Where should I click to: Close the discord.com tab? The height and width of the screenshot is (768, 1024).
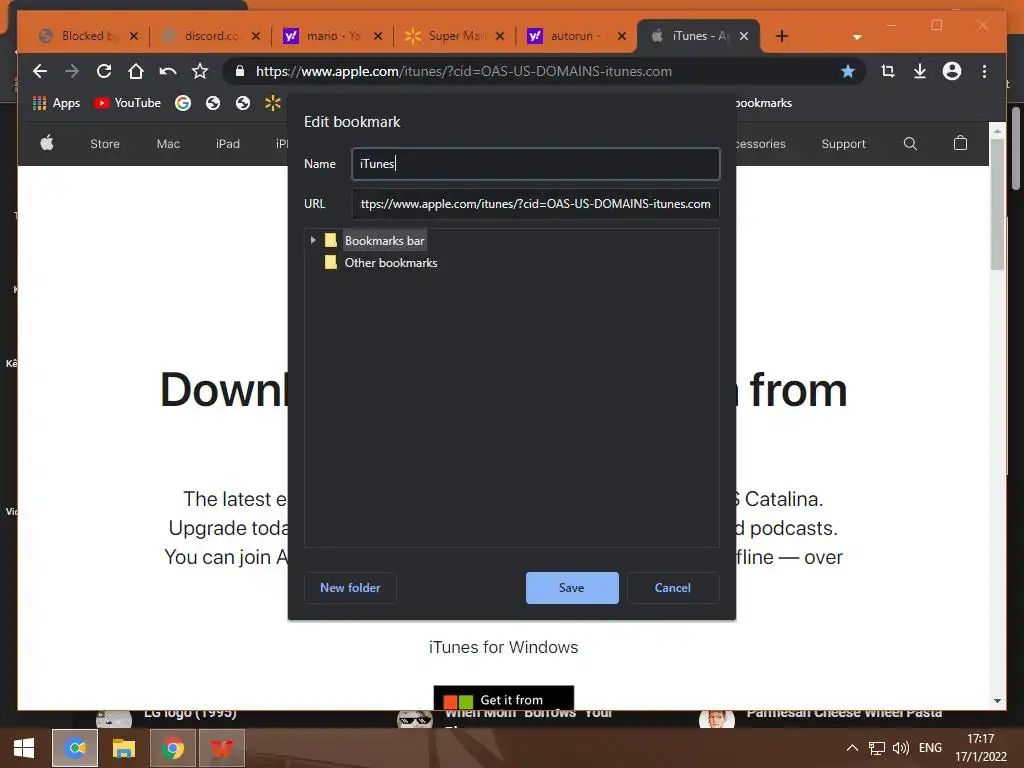point(255,36)
